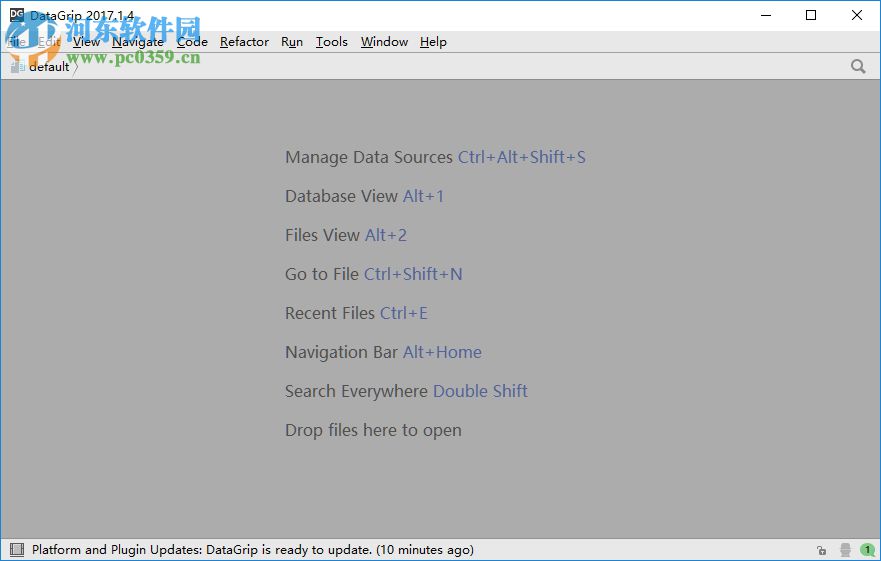The width and height of the screenshot is (881, 561).
Task: Open the Navigate menu
Action: pyautogui.click(x=138, y=42)
